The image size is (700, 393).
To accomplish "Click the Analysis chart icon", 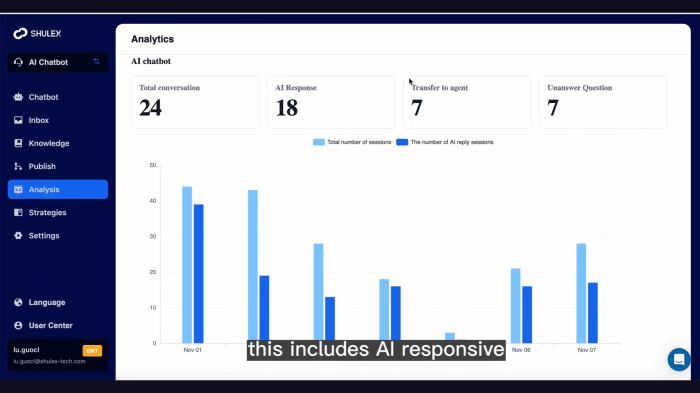I will click(x=18, y=189).
